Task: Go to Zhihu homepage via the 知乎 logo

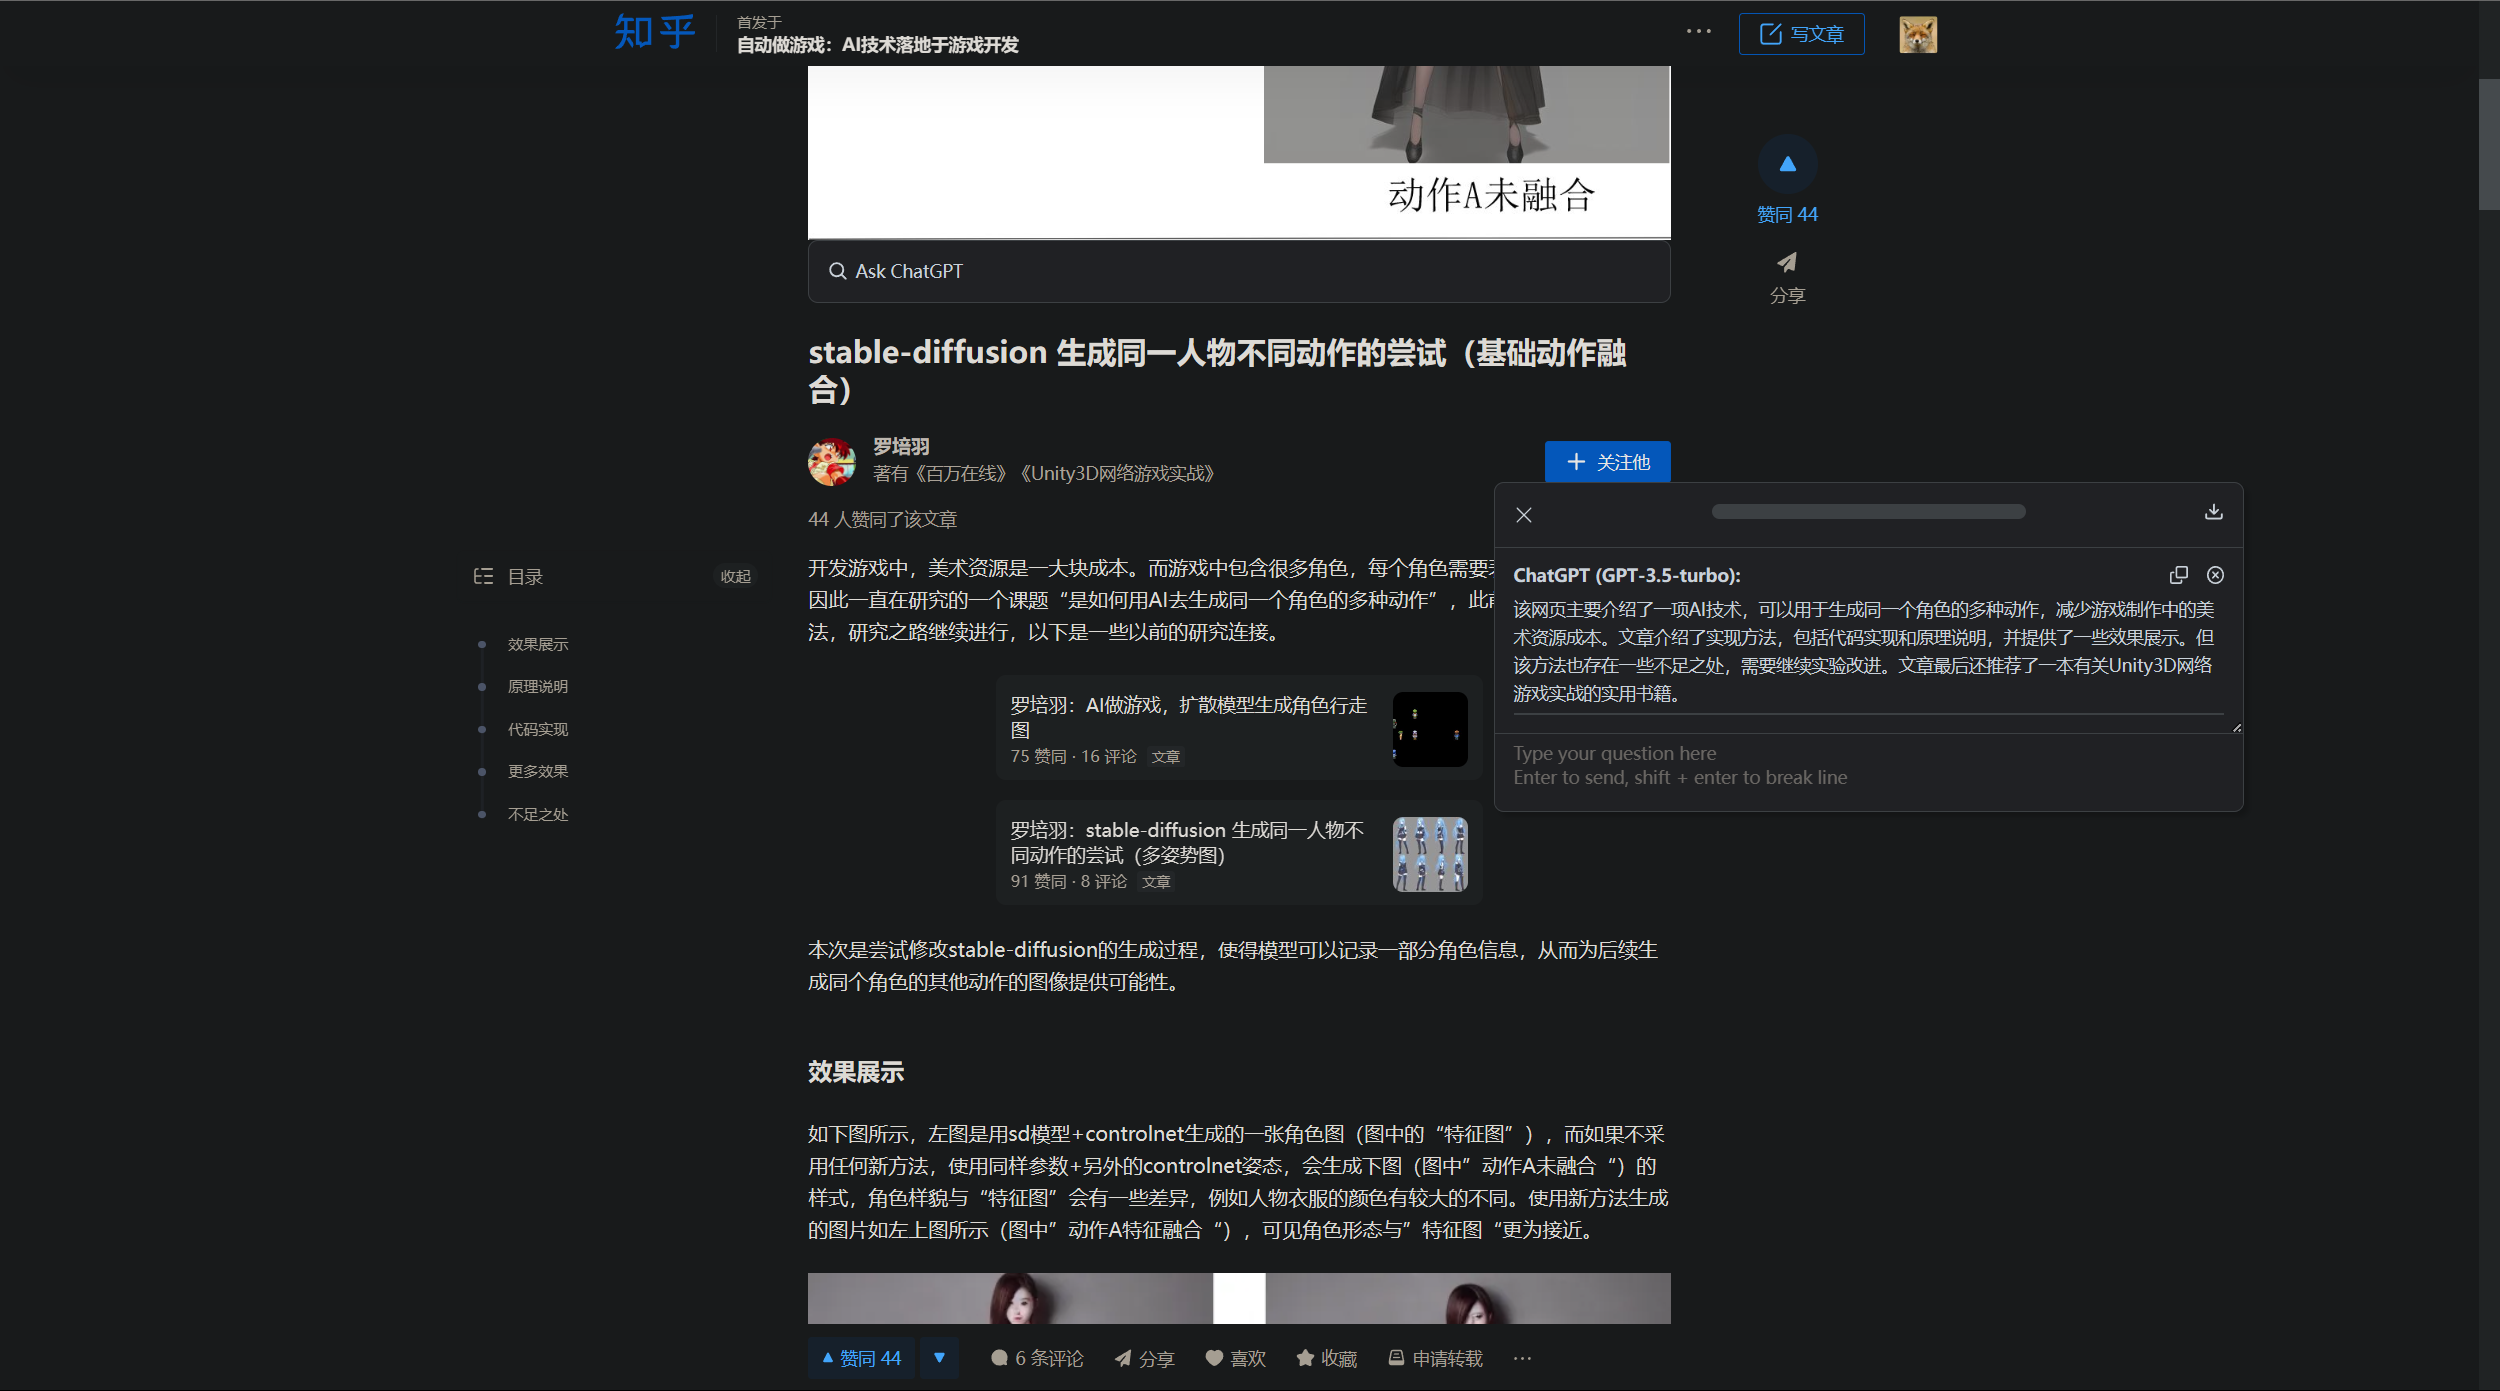Action: (x=654, y=31)
